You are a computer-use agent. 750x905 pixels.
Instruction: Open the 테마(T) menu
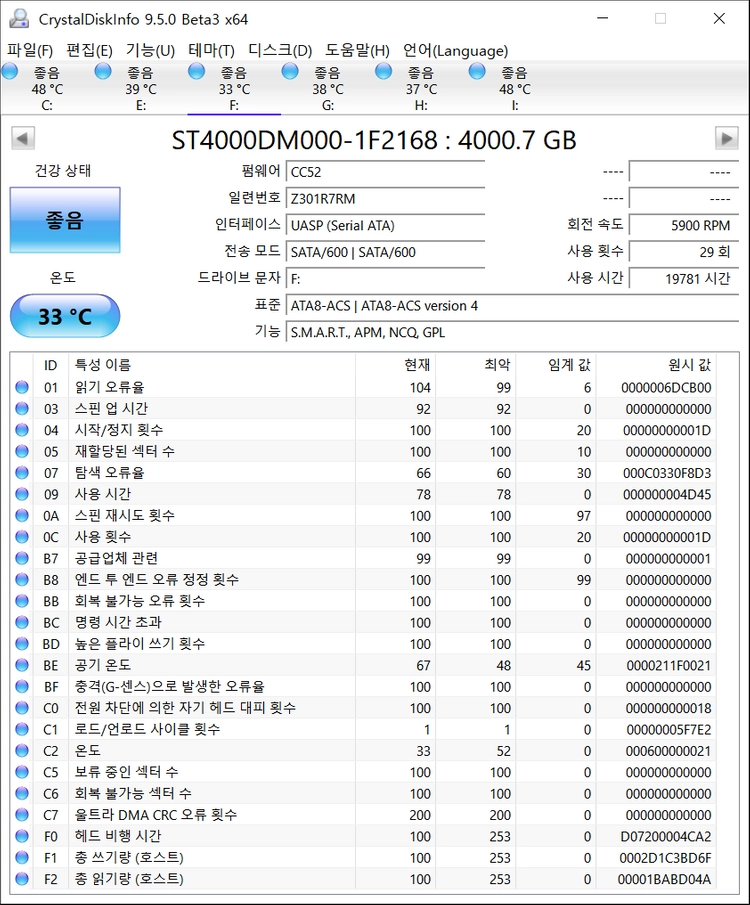click(211, 51)
